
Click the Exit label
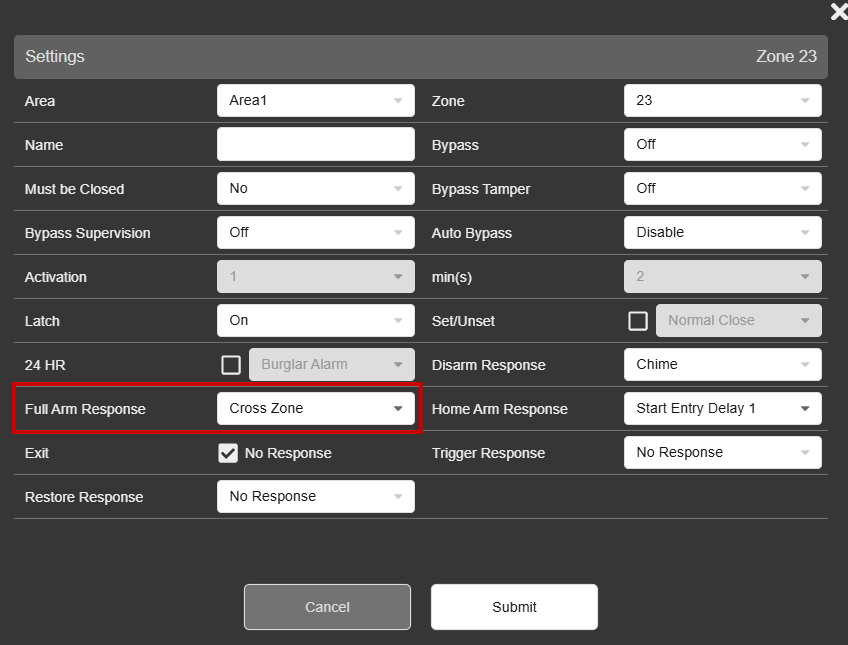[36, 454]
